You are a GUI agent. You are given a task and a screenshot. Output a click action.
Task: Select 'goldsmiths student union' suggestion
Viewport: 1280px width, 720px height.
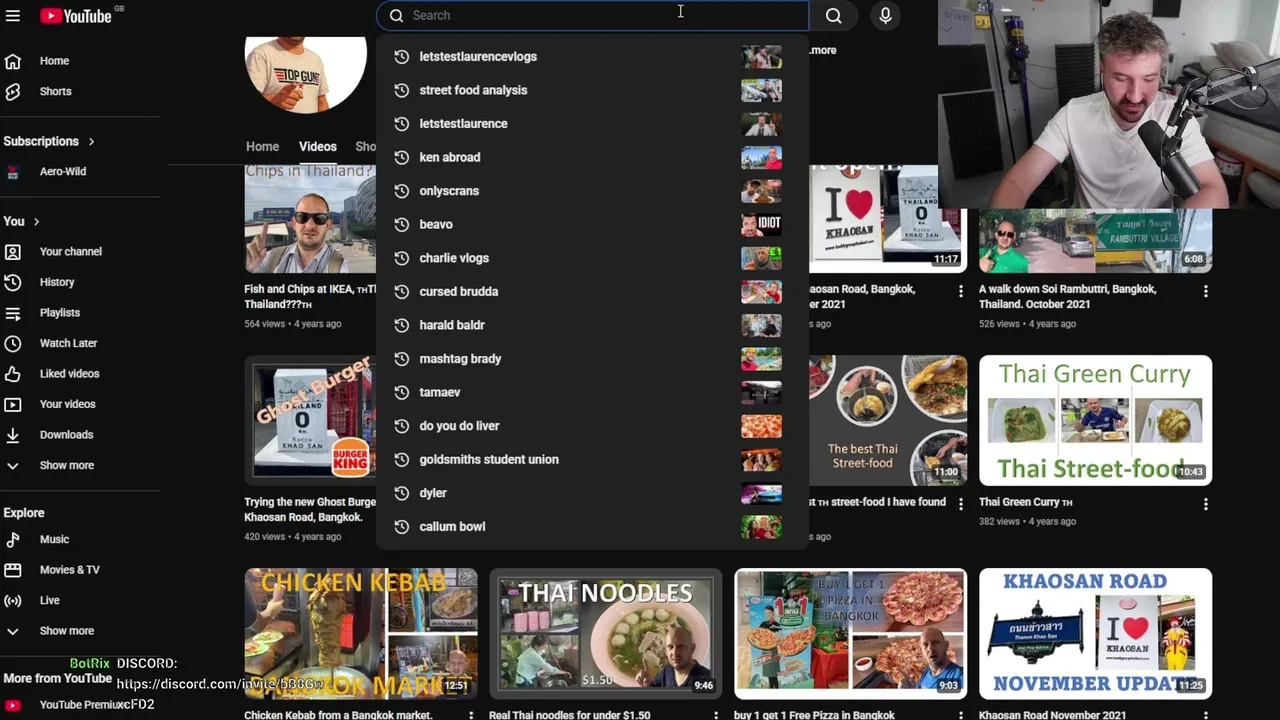(592, 459)
